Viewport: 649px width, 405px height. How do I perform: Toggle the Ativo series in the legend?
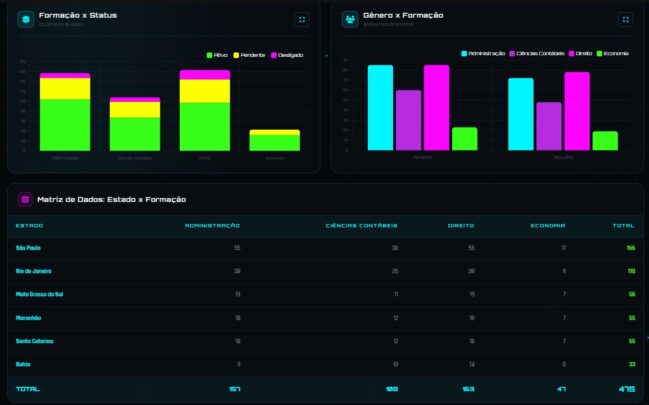pyautogui.click(x=217, y=54)
